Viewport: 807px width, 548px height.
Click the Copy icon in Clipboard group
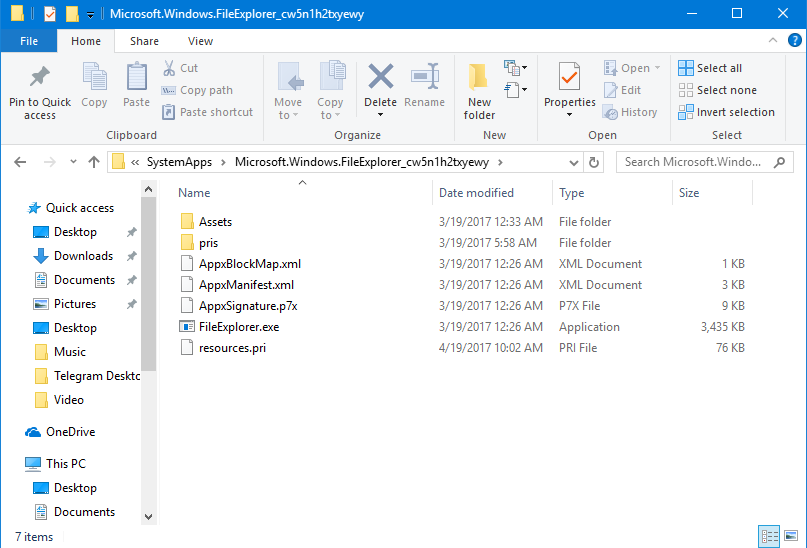[95, 77]
